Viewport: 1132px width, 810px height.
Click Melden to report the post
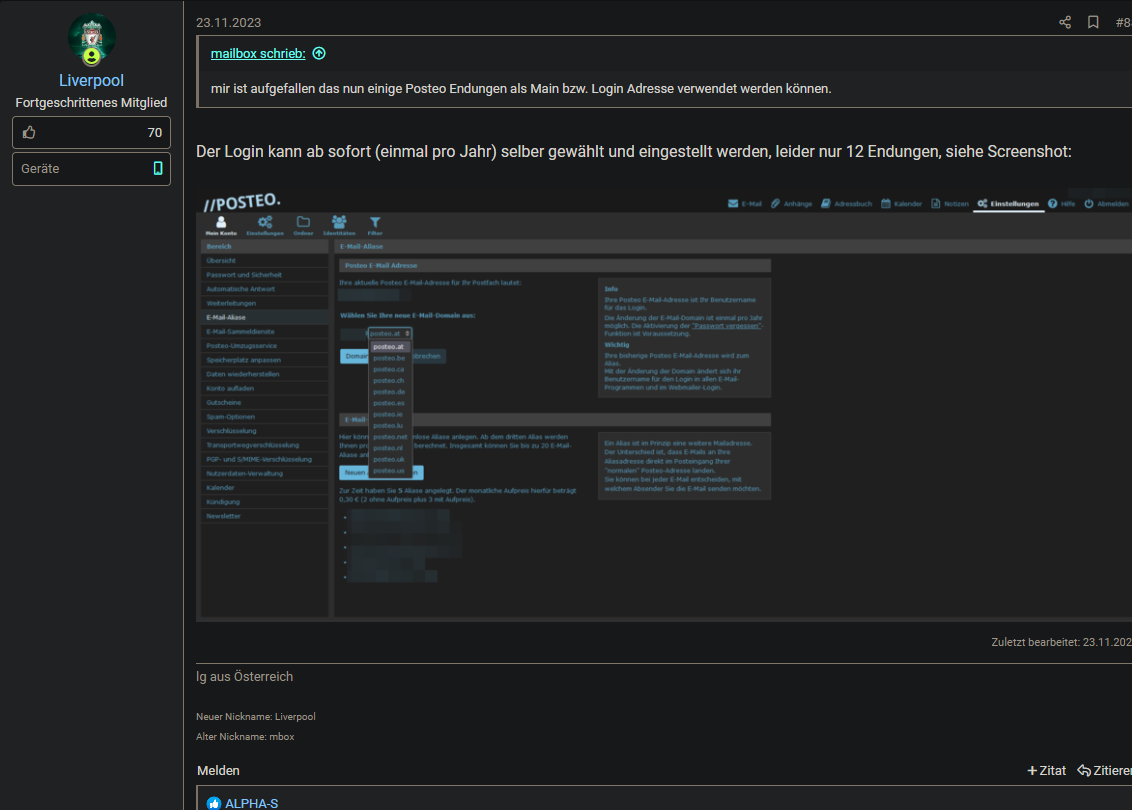pos(218,770)
